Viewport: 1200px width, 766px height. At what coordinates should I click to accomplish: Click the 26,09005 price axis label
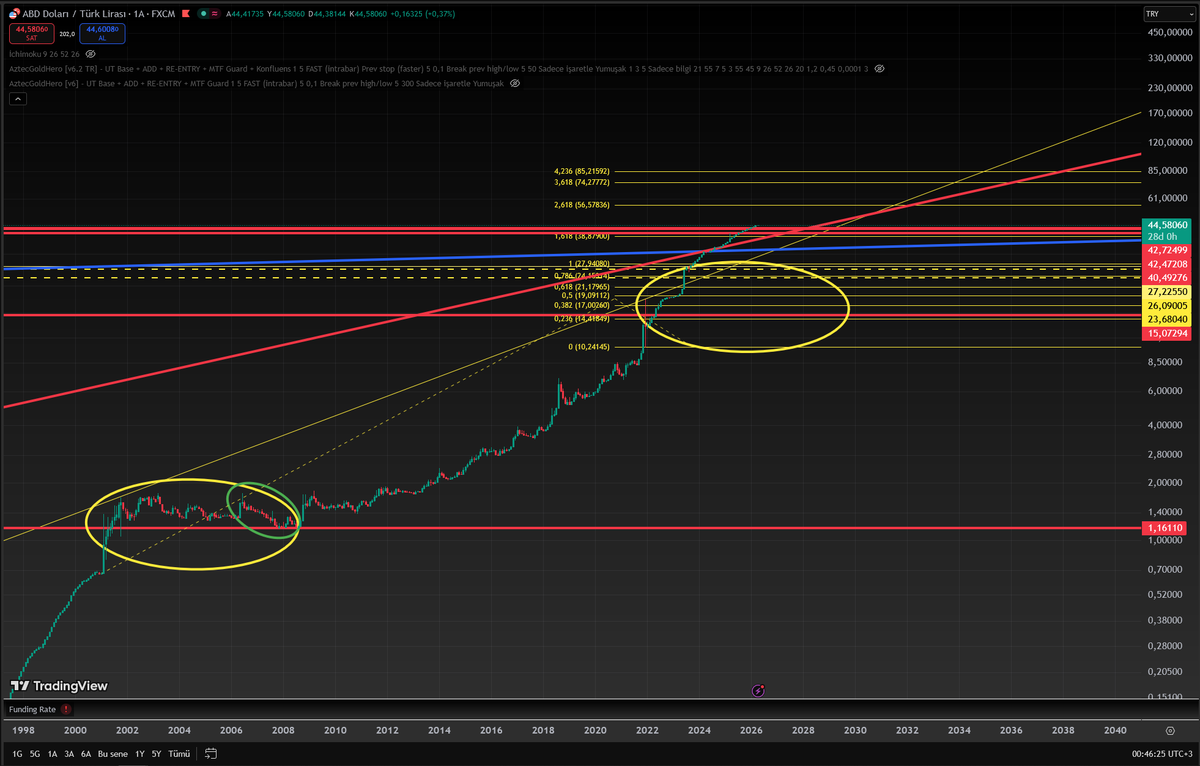(x=1167, y=305)
